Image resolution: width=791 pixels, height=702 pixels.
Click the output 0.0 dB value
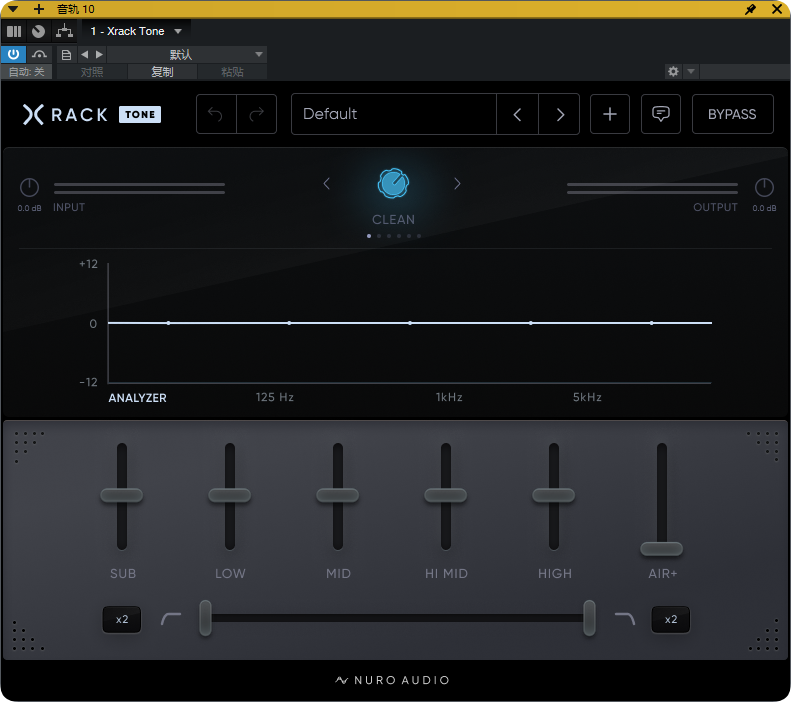pyautogui.click(x=764, y=208)
